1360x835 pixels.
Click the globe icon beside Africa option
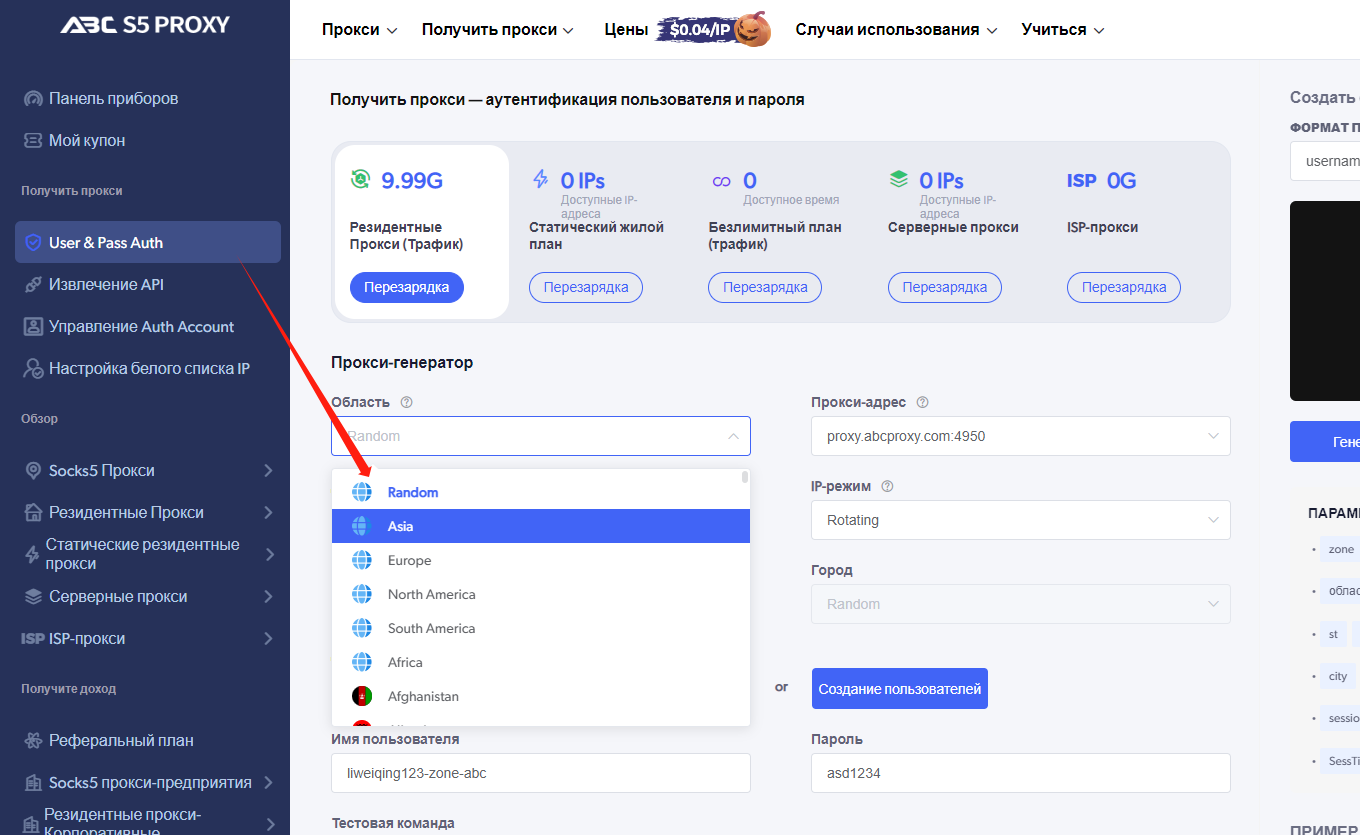coord(362,662)
